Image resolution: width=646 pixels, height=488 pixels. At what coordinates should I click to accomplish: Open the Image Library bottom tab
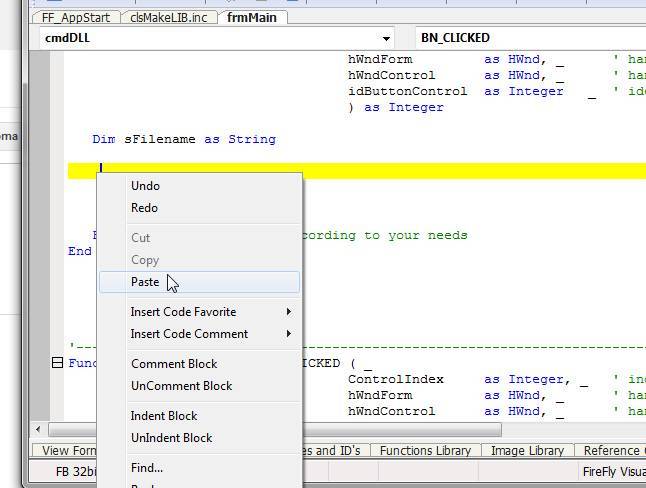pos(527,451)
